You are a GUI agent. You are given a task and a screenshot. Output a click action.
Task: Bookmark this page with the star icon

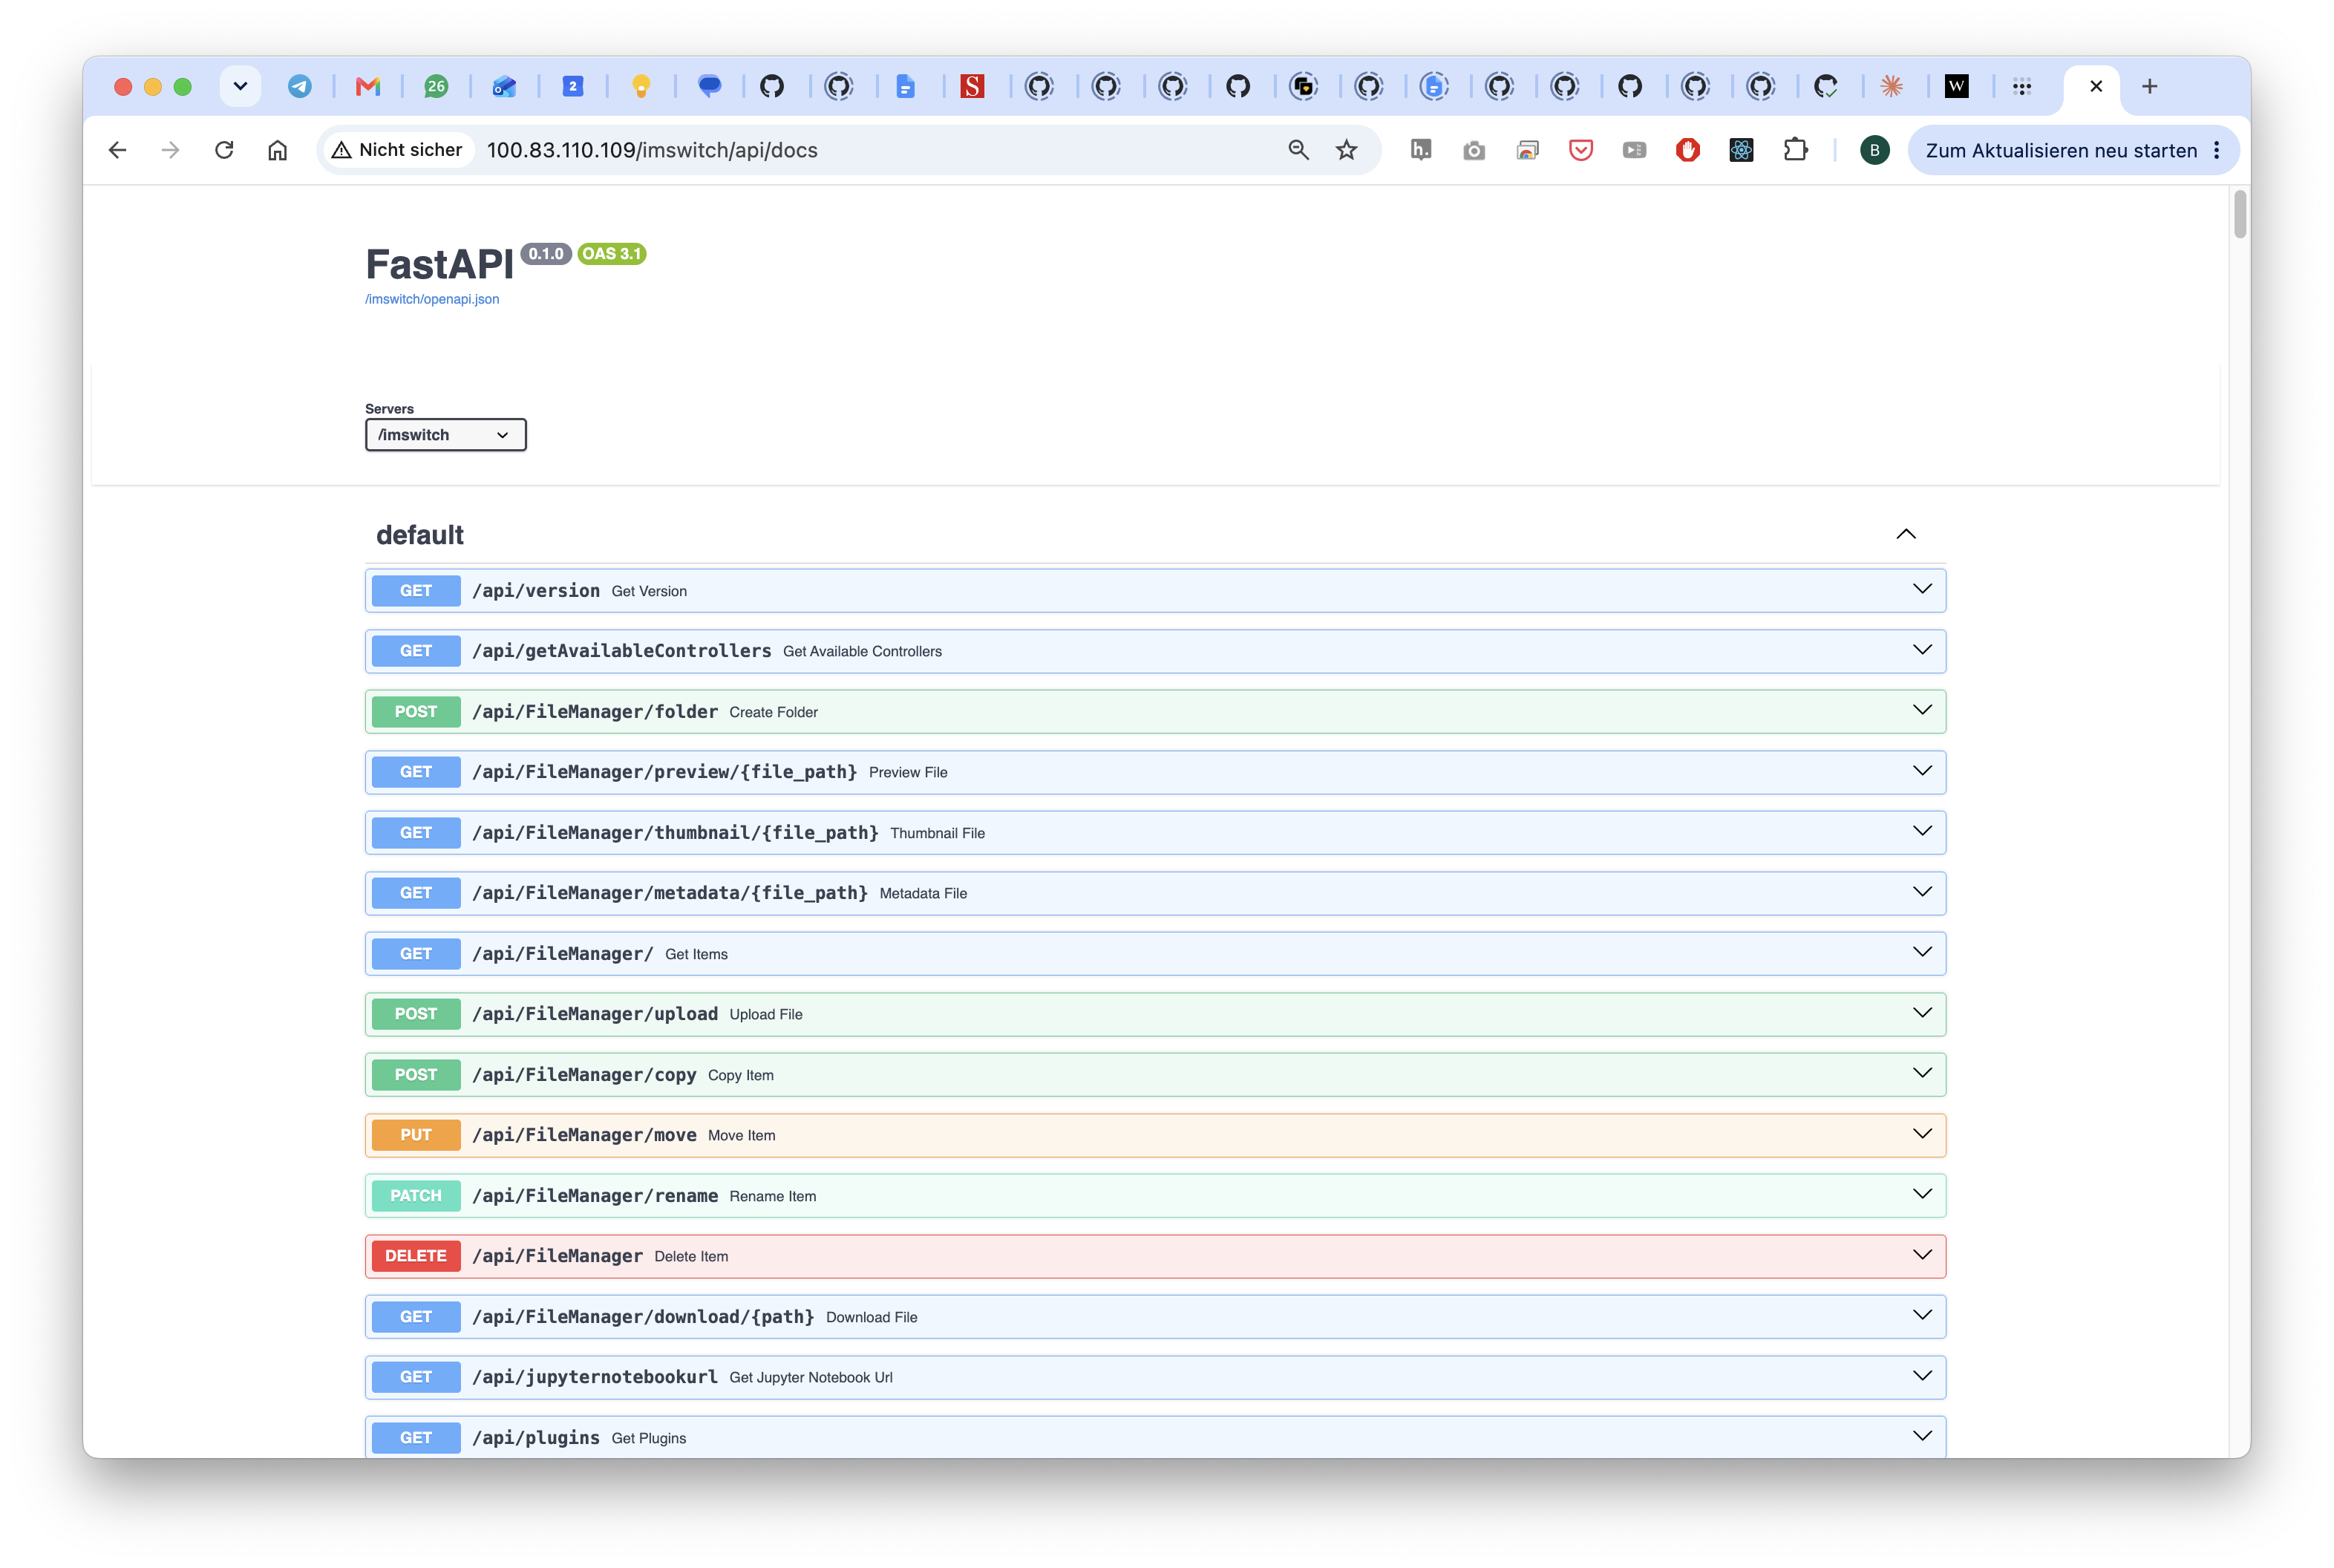pos(1347,150)
